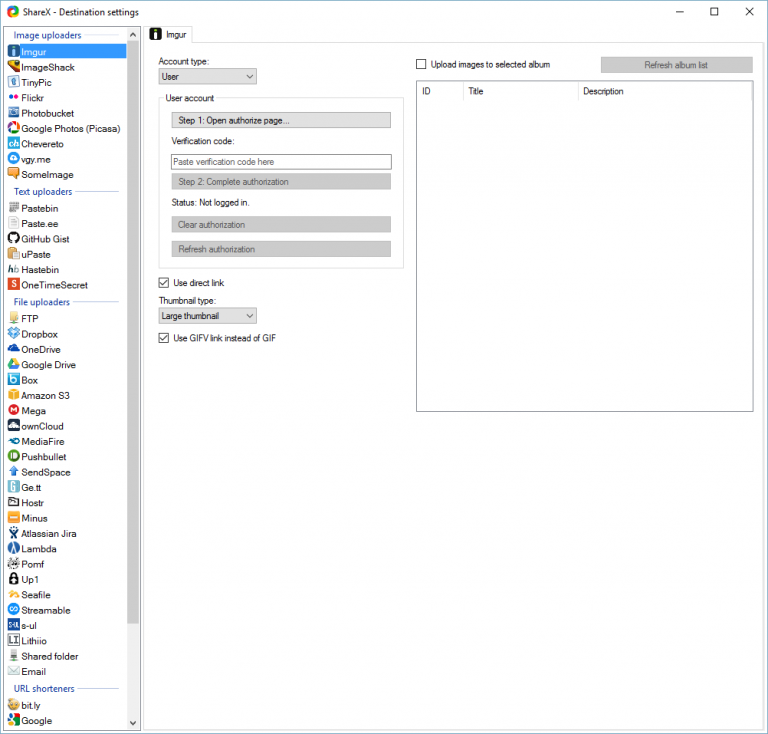Screen dimensions: 768x734
Task: Select uPaste in text uploaders
Action: click(x=29, y=254)
